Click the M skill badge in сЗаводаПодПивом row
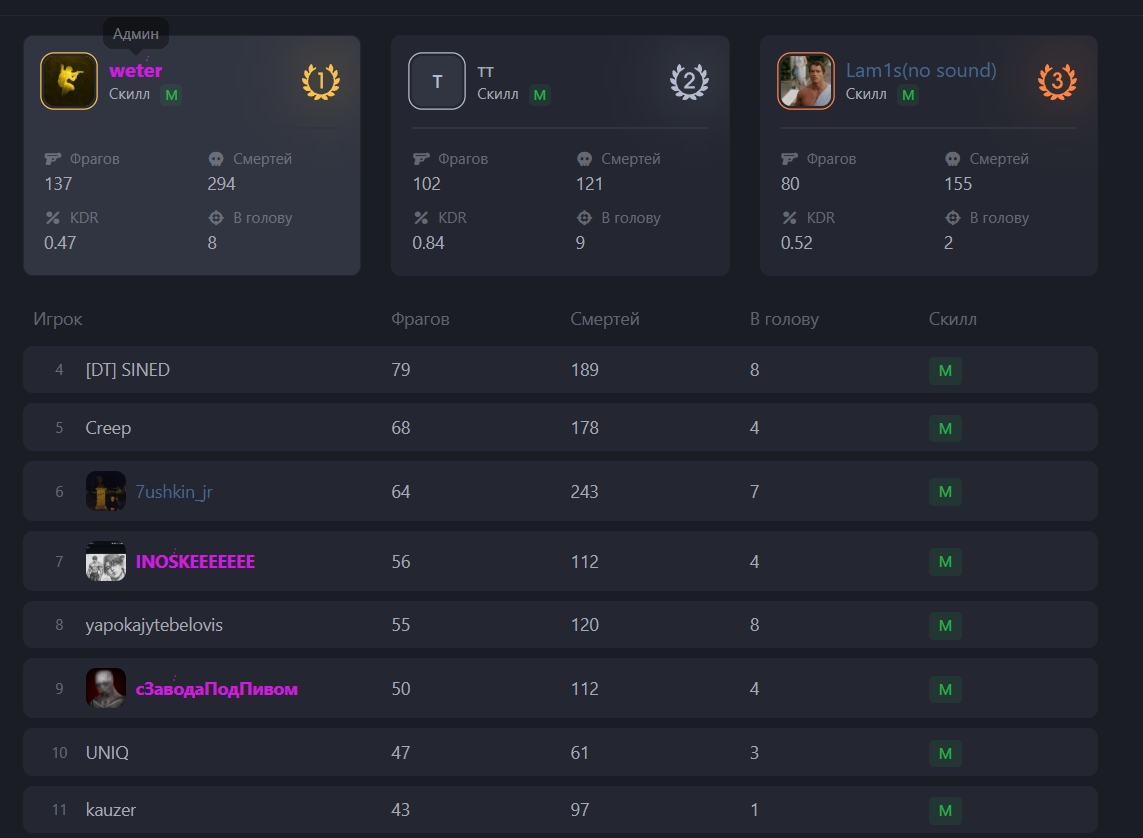Screen dimensions: 1143x838 [945, 689]
